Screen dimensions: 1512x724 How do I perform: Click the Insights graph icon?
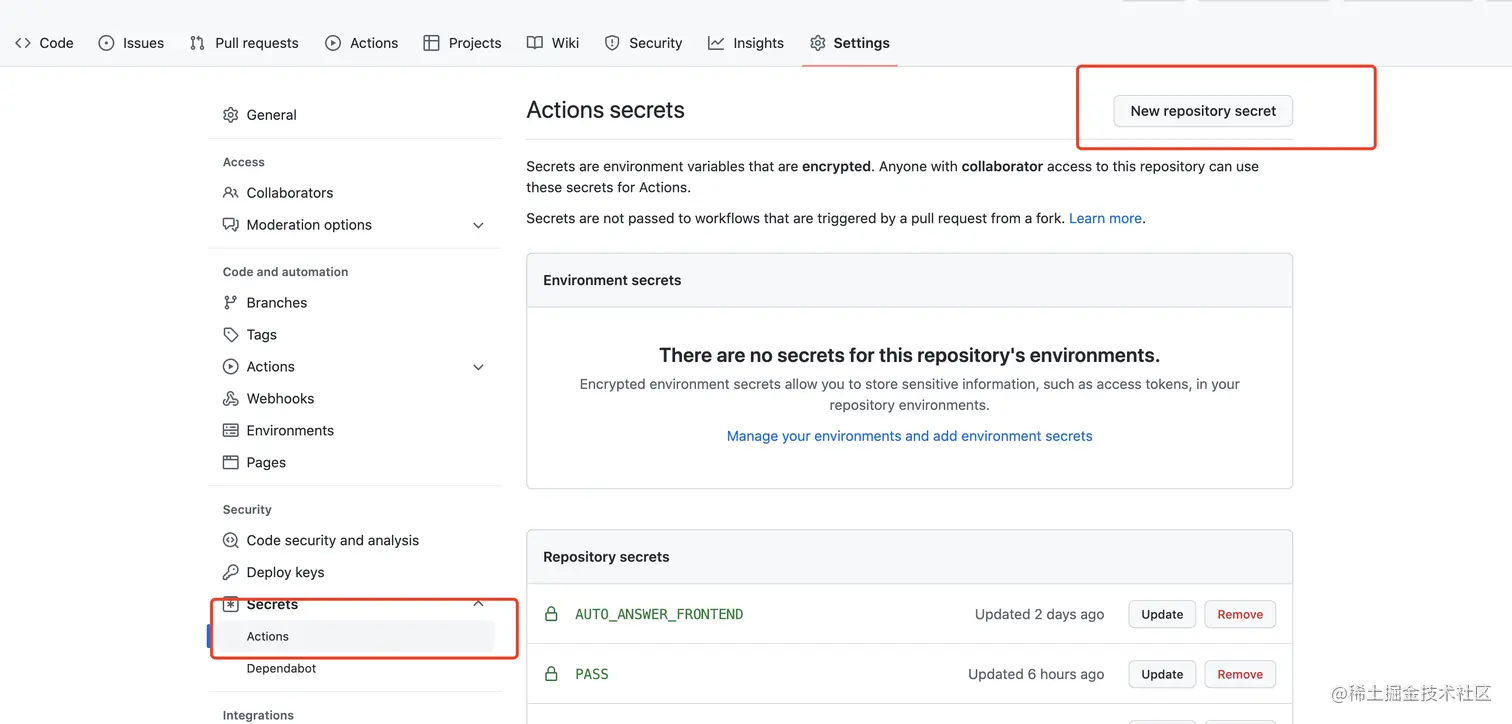[716, 43]
